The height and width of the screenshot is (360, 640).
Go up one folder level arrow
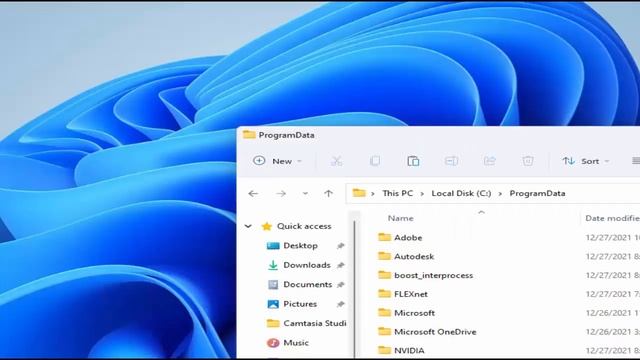[x=329, y=193]
